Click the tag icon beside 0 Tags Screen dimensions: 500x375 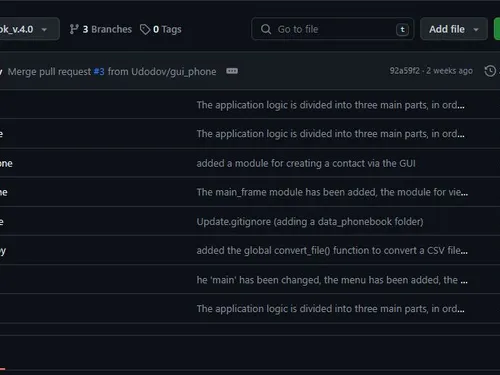(x=145, y=29)
